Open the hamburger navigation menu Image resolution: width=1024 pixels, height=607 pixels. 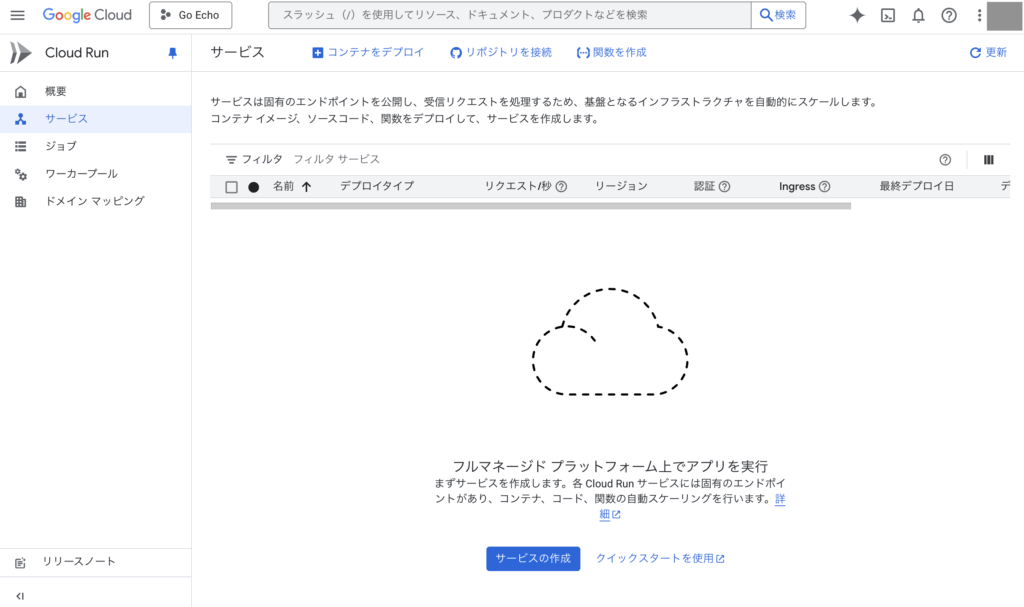(x=17, y=15)
